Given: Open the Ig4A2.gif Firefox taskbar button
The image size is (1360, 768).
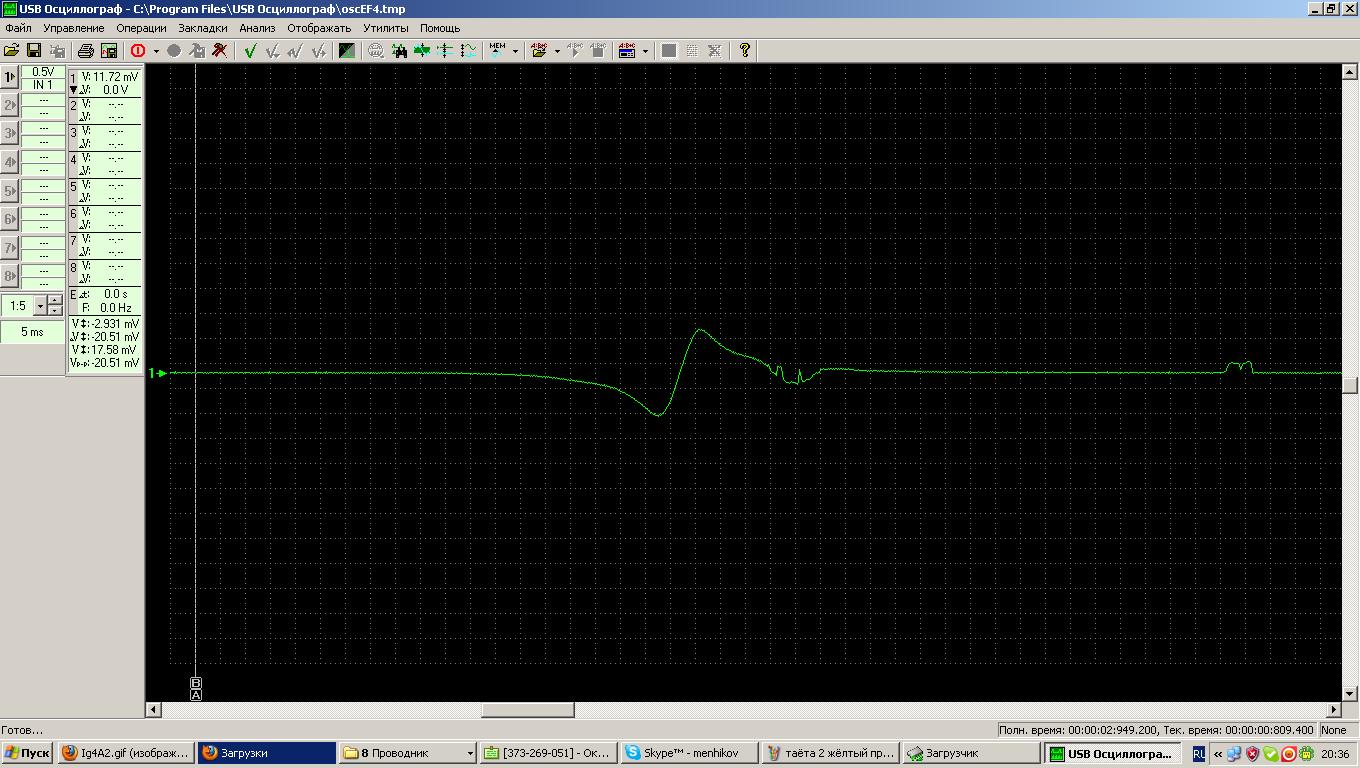Looking at the screenshot, I should (126, 753).
